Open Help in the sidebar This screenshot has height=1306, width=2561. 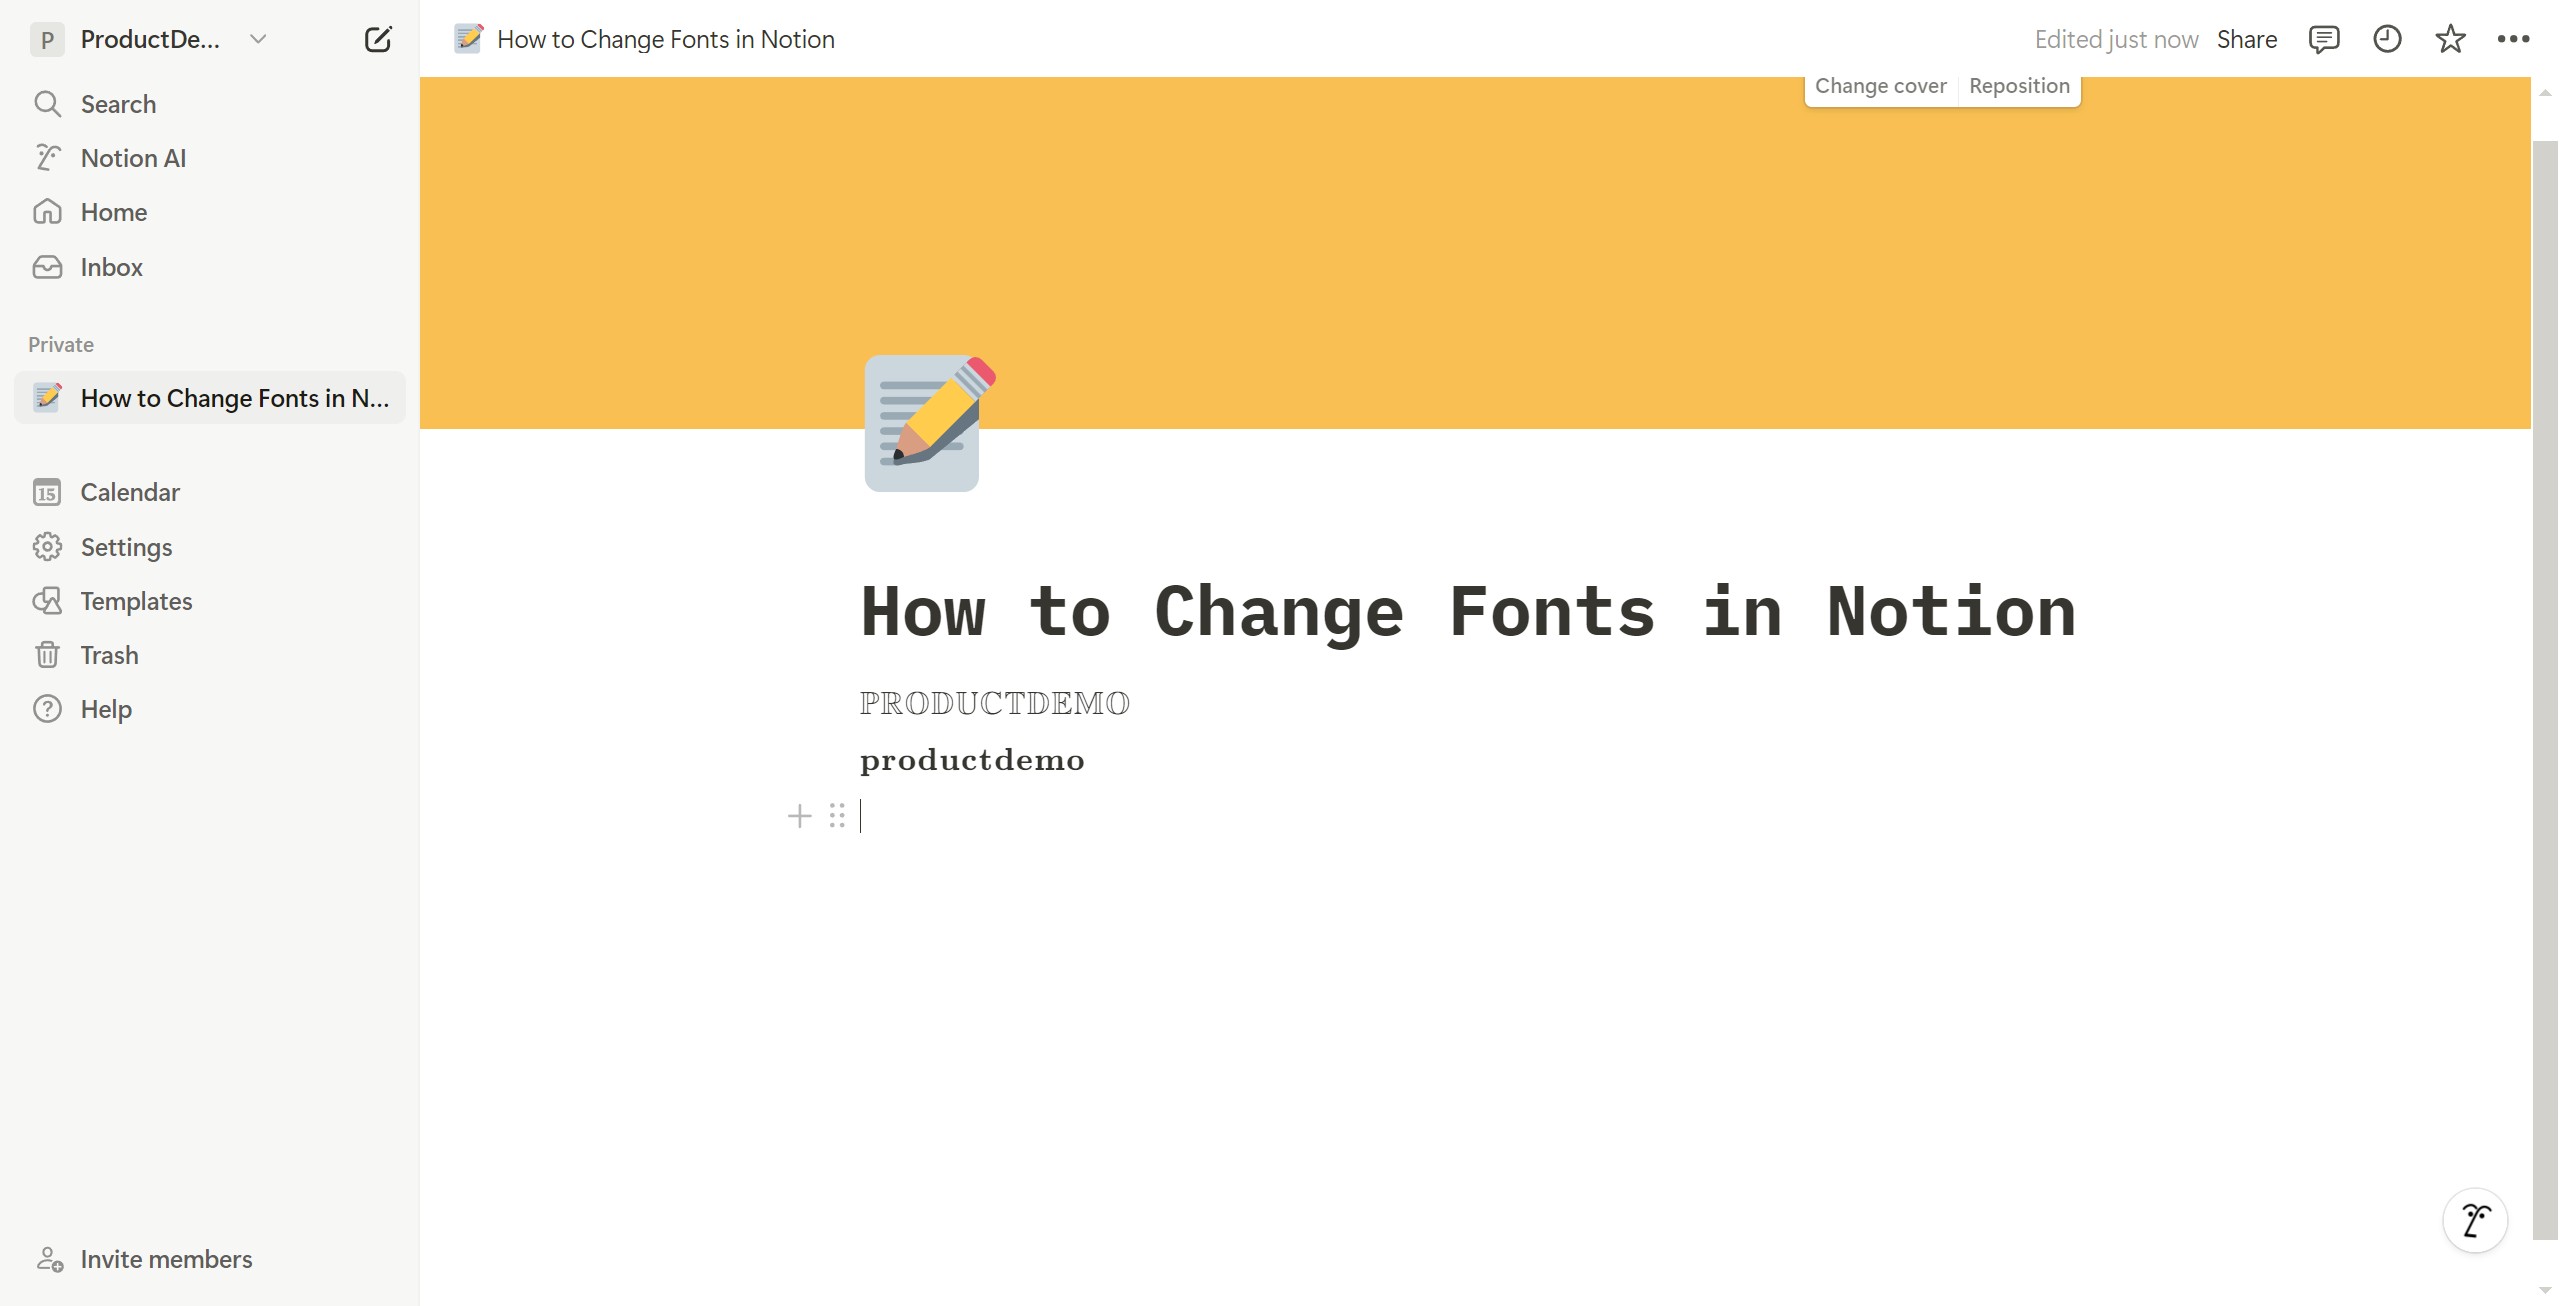click(x=210, y=709)
